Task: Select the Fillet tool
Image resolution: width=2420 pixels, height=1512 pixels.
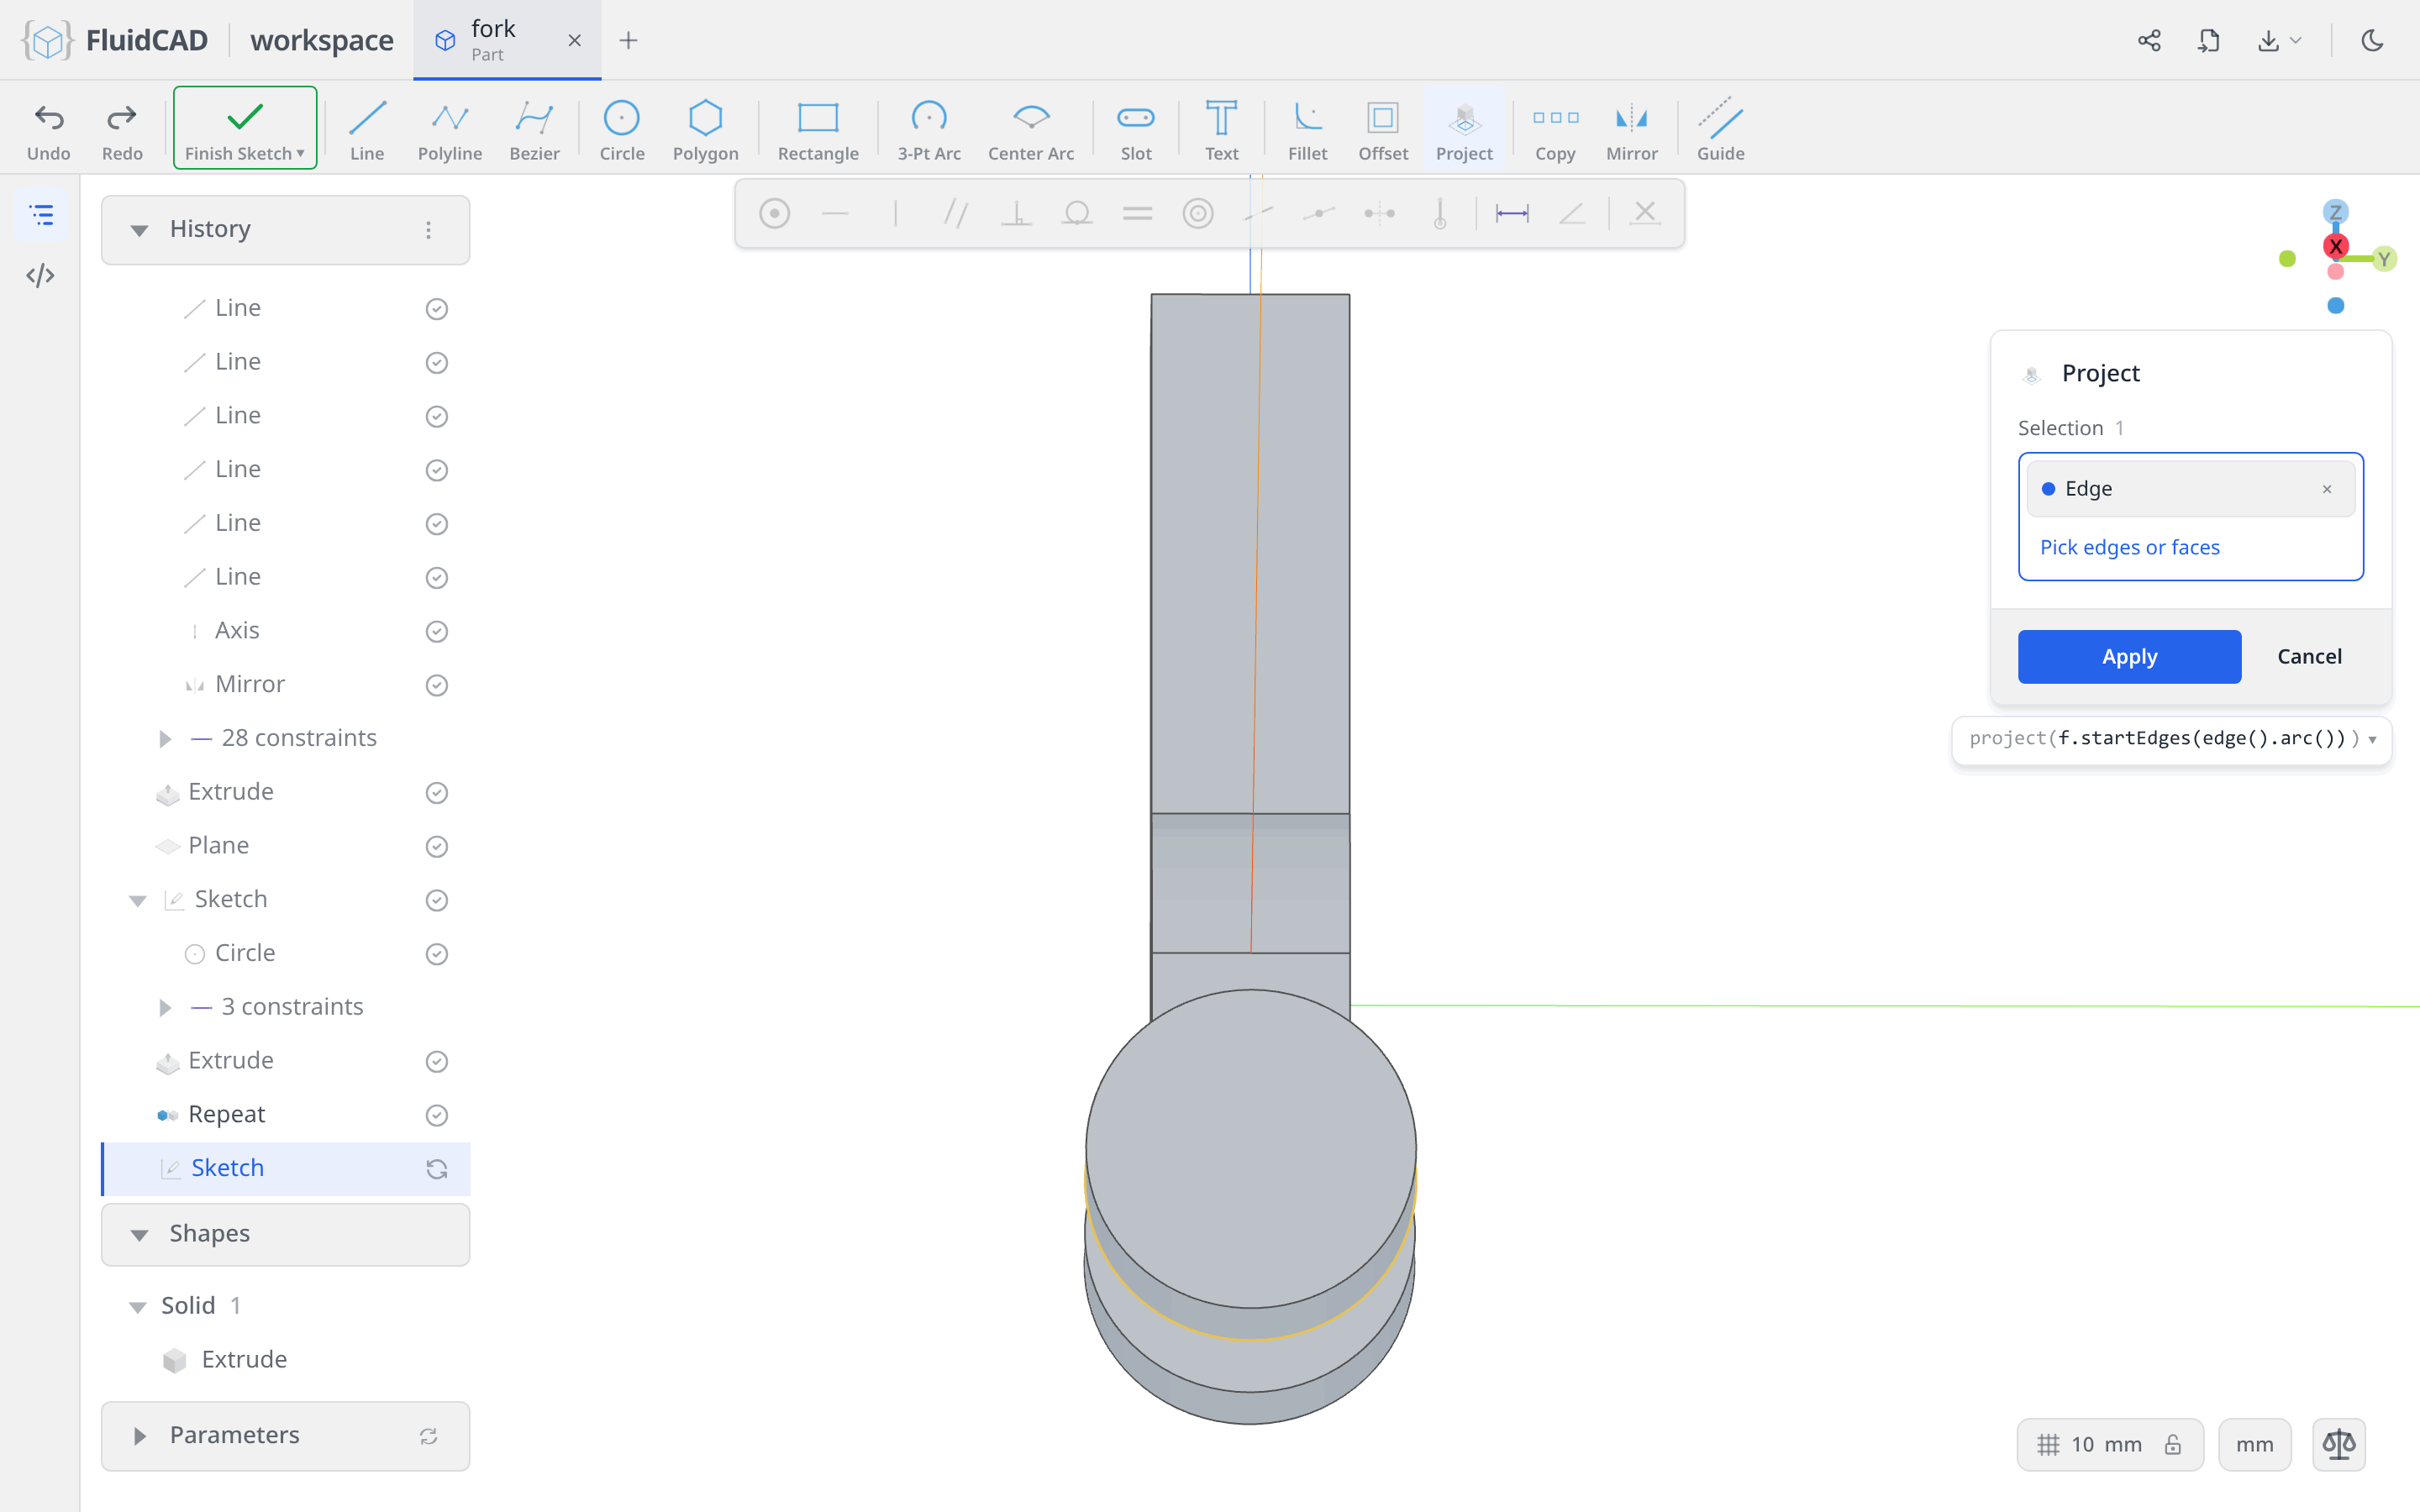Action: 1307,129
